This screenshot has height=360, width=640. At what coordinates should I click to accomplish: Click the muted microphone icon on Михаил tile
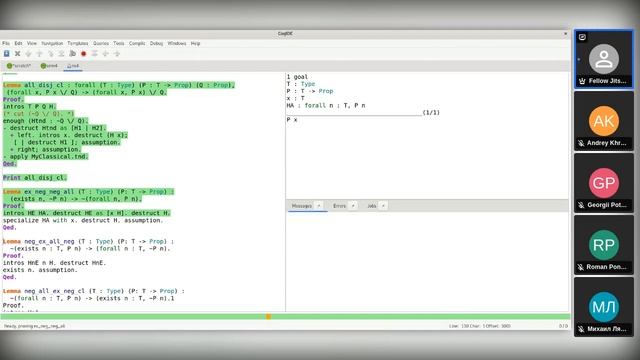pos(581,329)
